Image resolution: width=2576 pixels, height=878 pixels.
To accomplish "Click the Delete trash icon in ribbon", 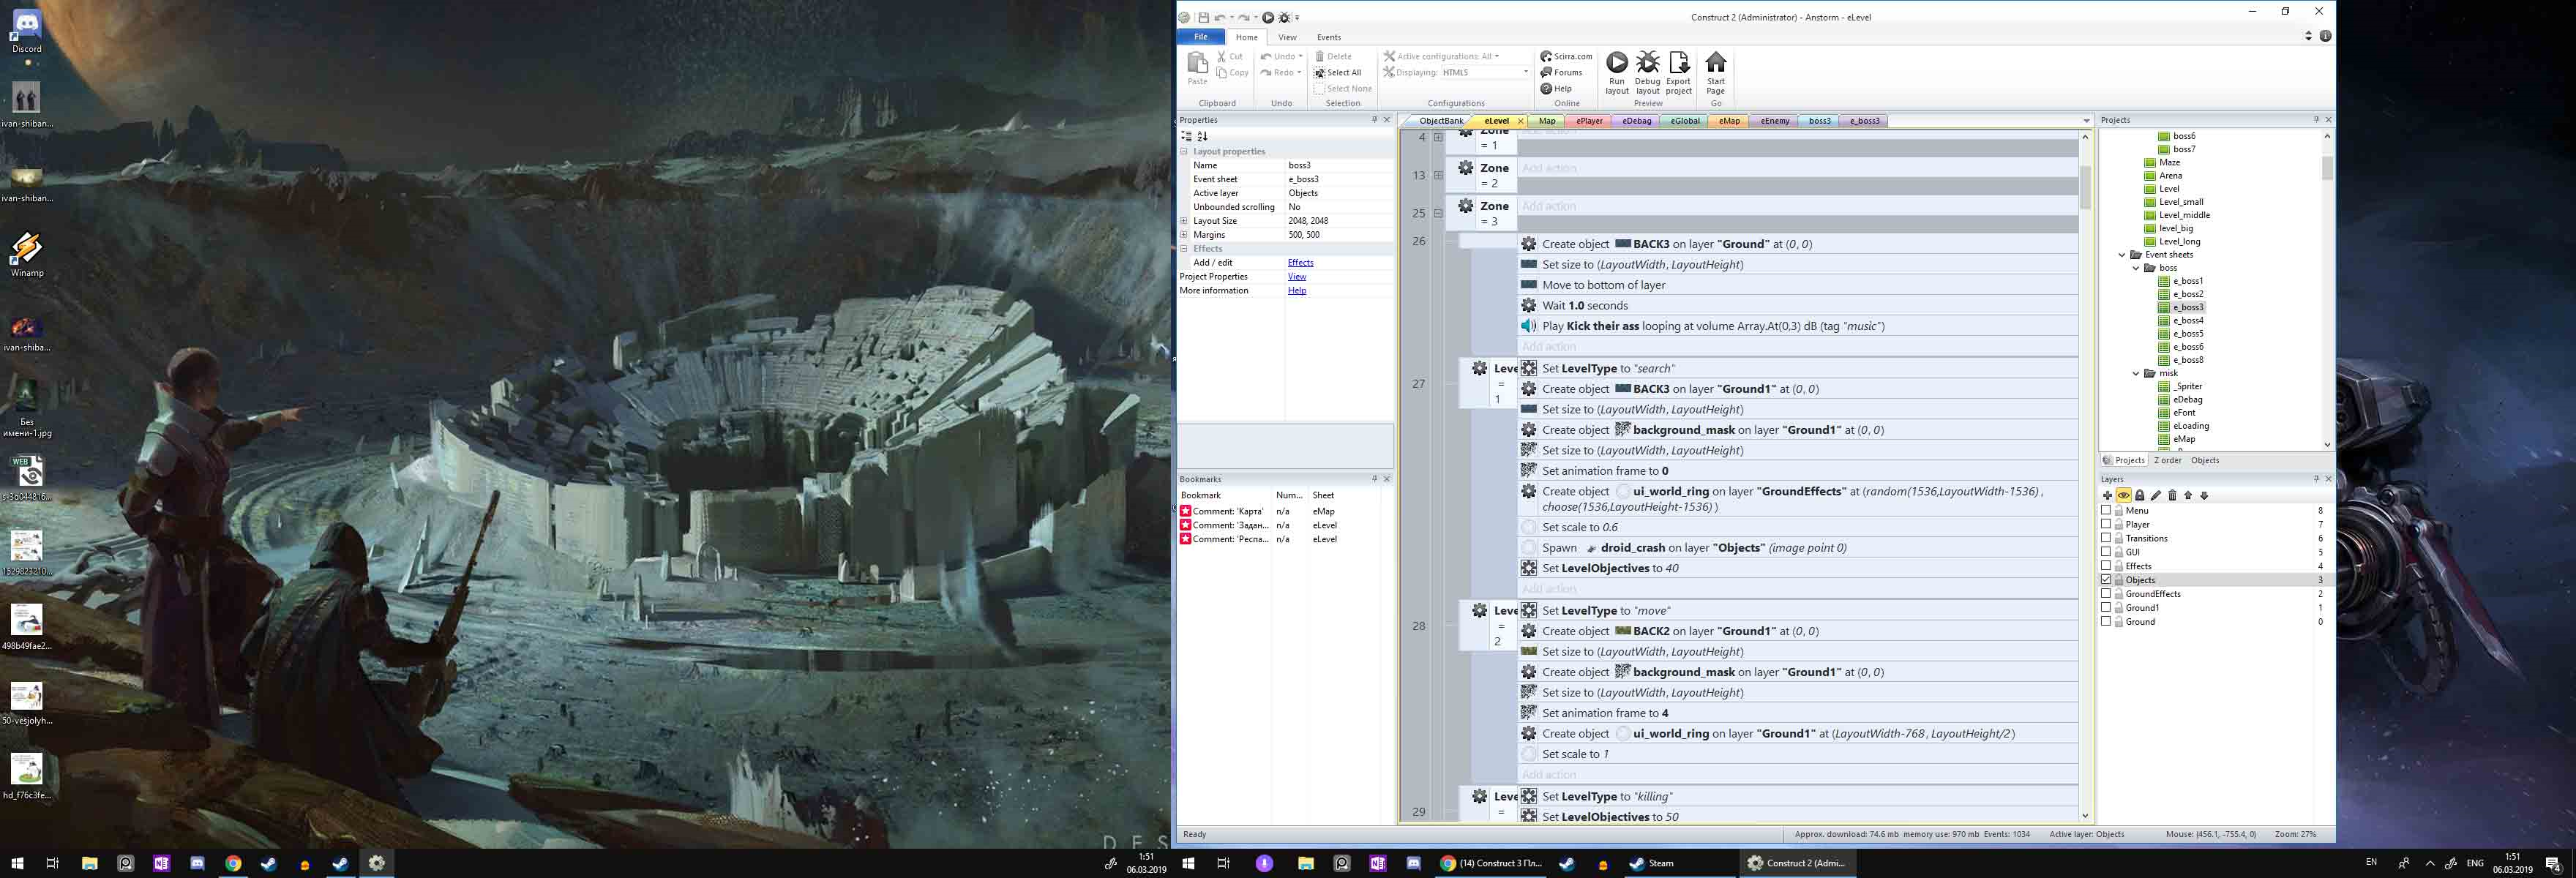I will (x=1320, y=56).
